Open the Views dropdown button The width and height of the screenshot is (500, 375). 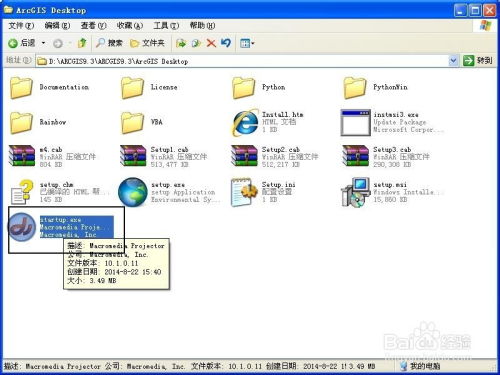click(247, 43)
